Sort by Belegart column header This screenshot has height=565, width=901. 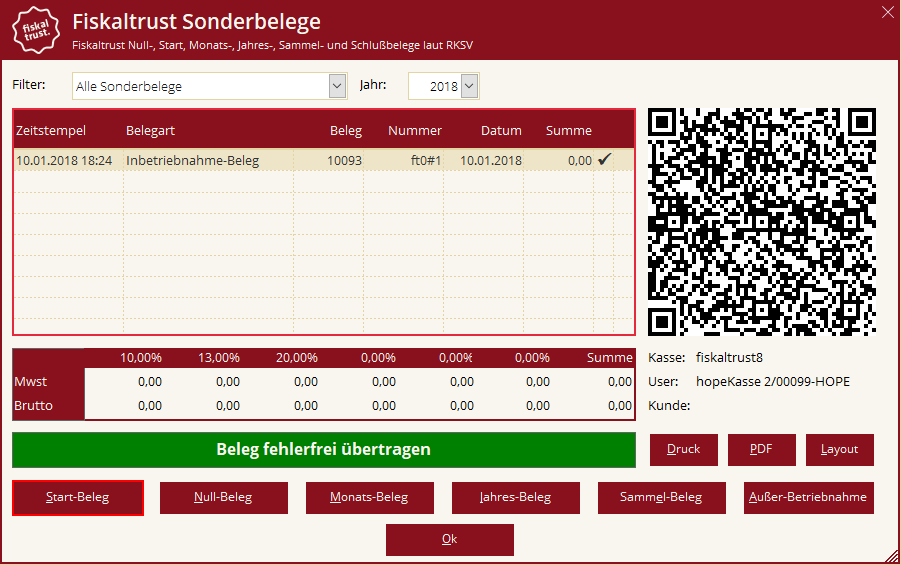[x=150, y=130]
